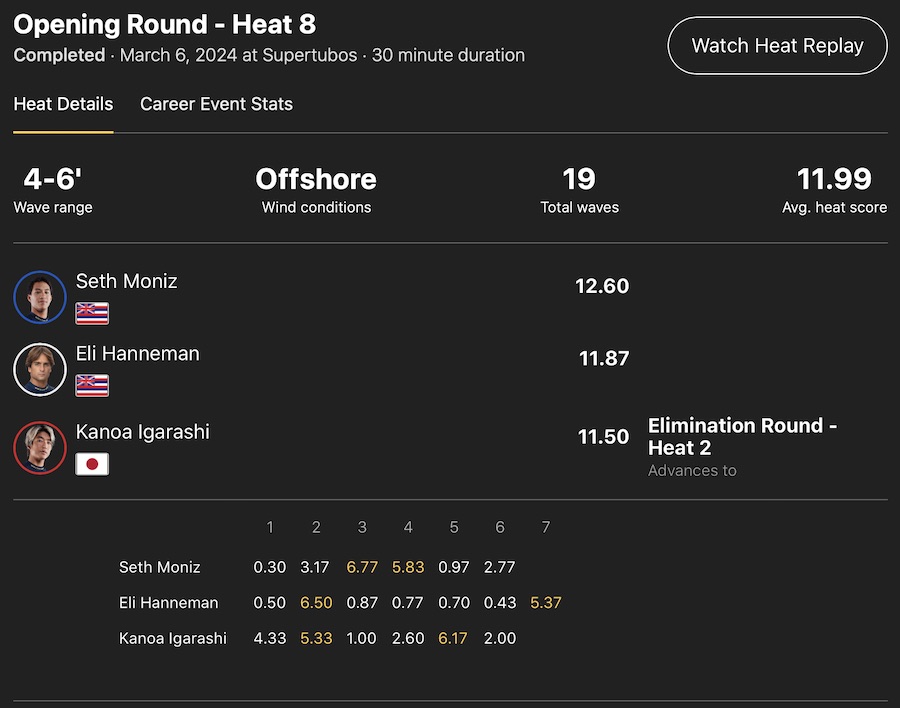Click Seth Moniz's 12.60 heat total

pyautogui.click(x=602, y=286)
